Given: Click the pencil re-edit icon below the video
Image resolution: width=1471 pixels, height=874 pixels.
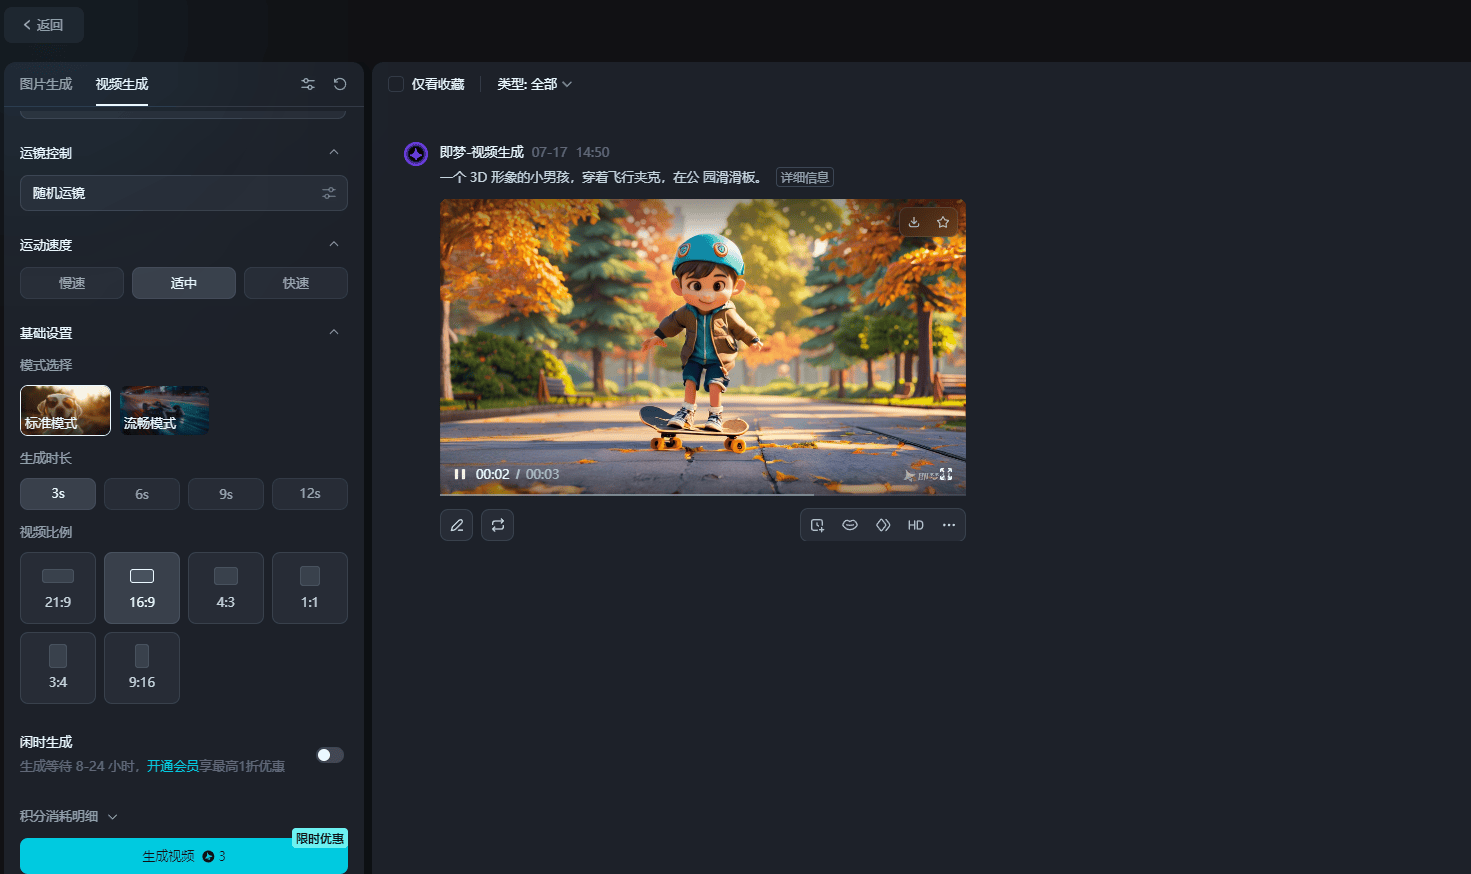Looking at the screenshot, I should tap(457, 525).
